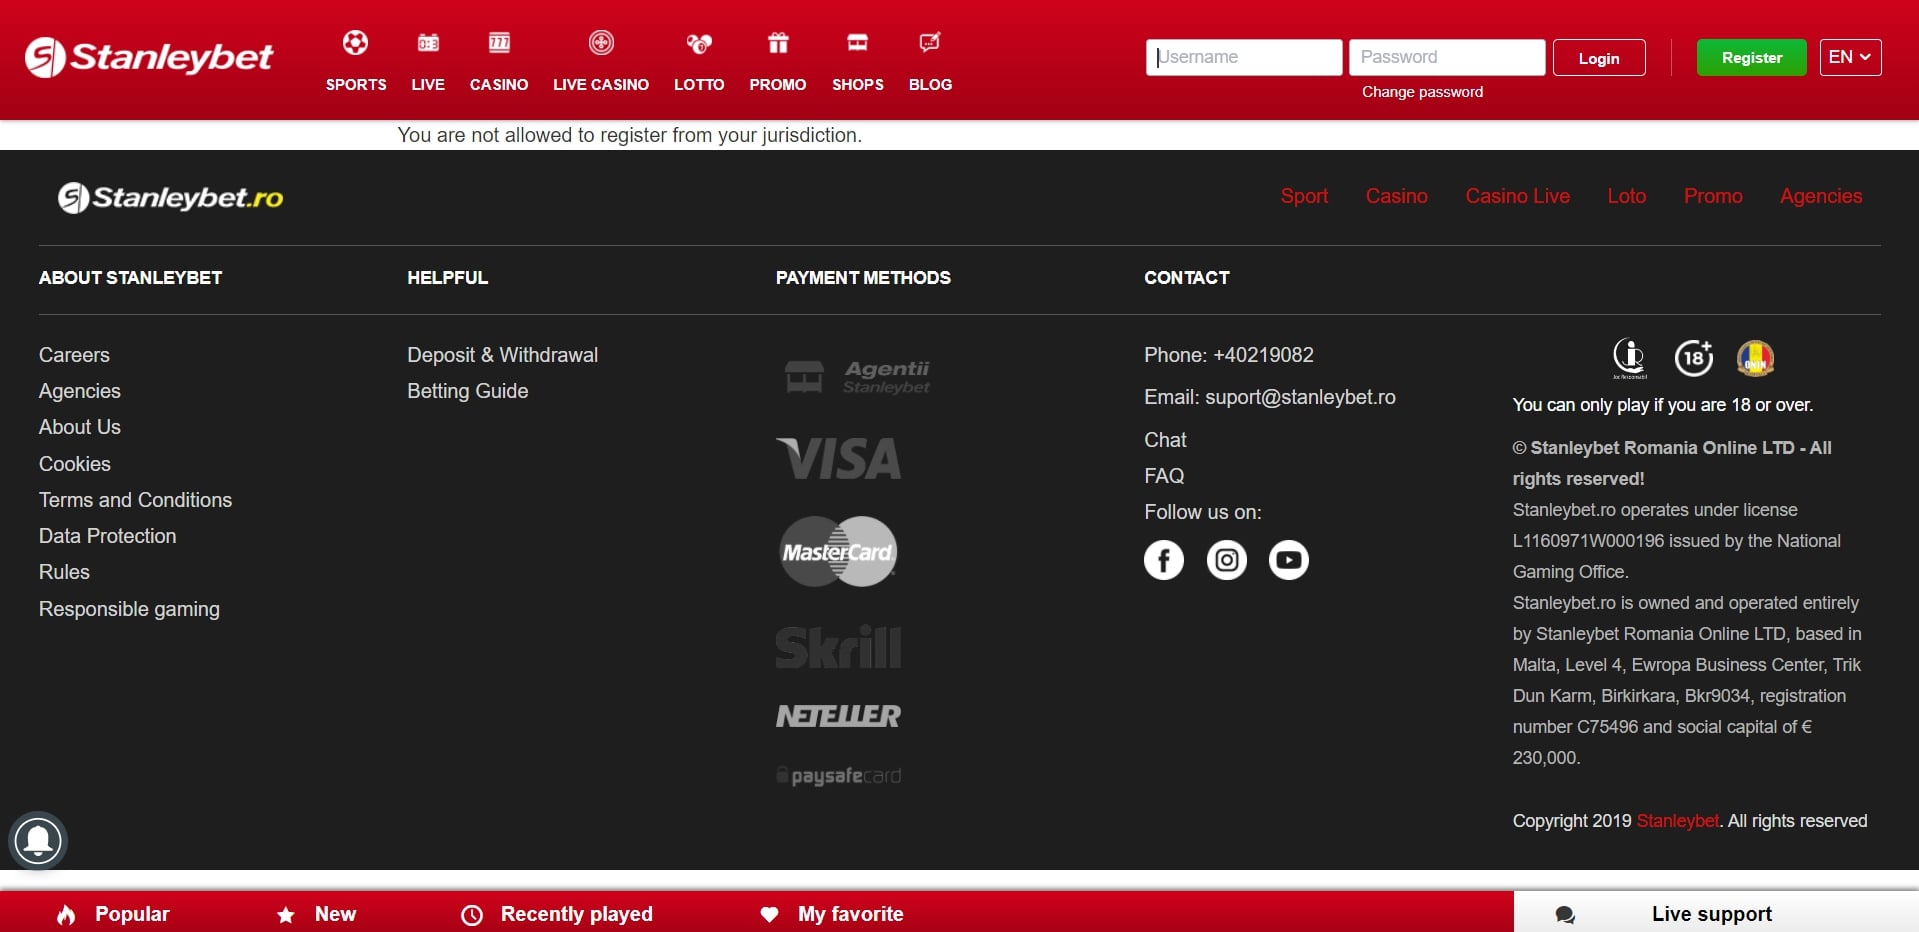
Task: Select the LOTTO menu label
Action: [x=699, y=85]
